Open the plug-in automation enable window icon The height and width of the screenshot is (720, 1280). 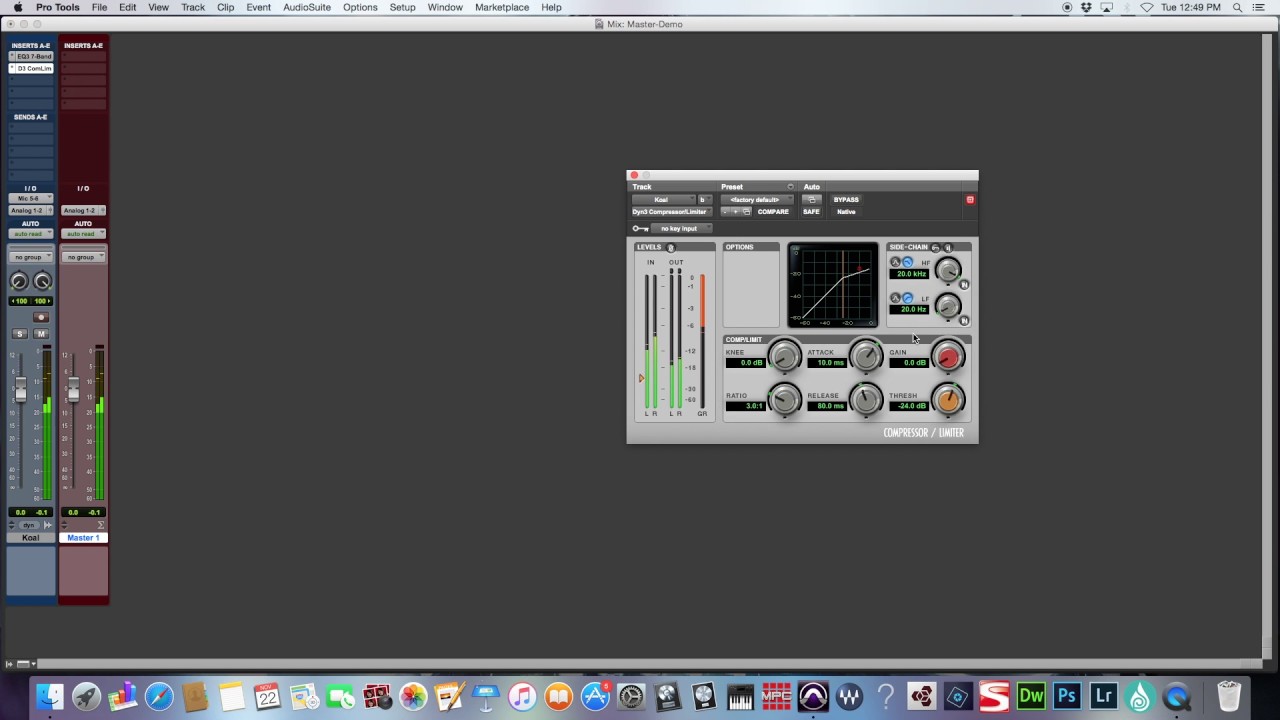pos(812,200)
